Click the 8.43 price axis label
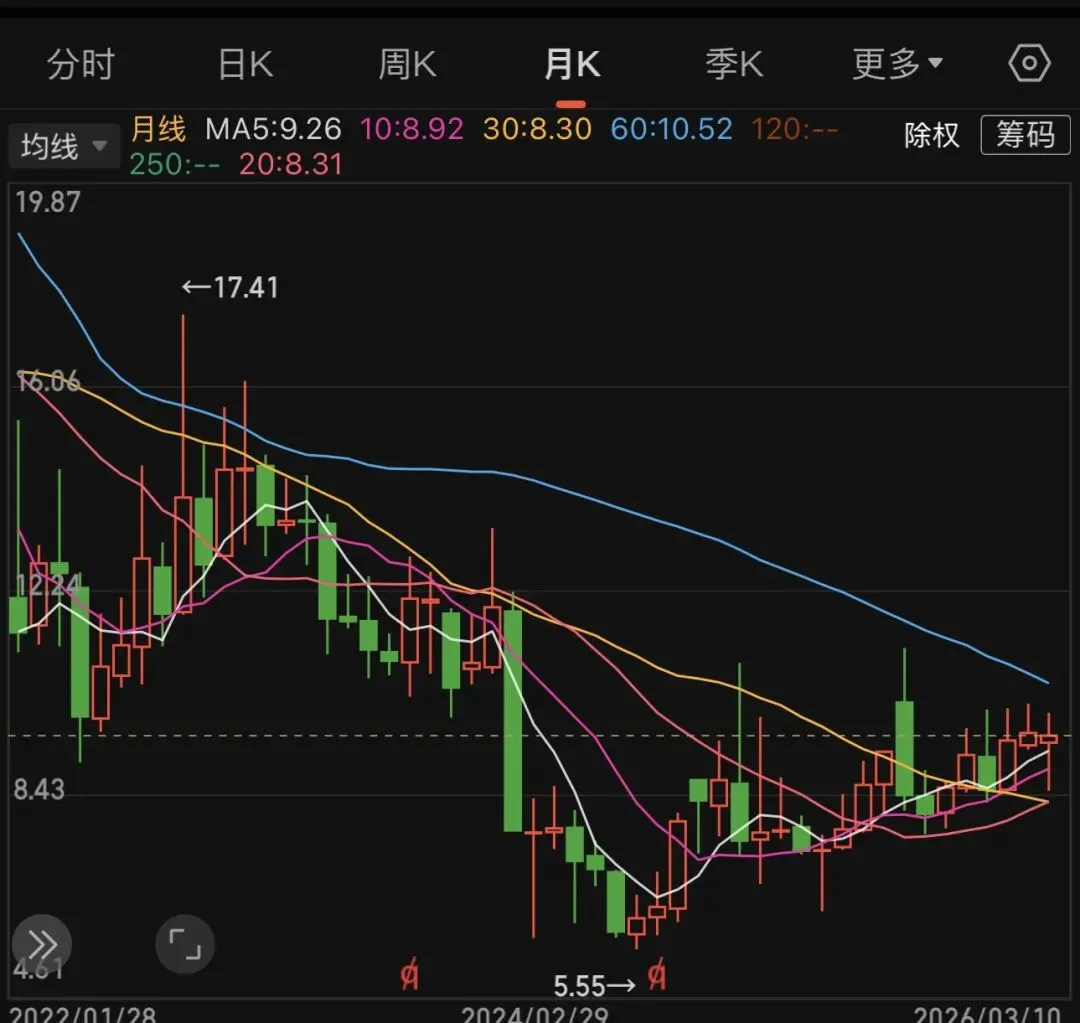This screenshot has height=1023, width=1080. pyautogui.click(x=39, y=789)
